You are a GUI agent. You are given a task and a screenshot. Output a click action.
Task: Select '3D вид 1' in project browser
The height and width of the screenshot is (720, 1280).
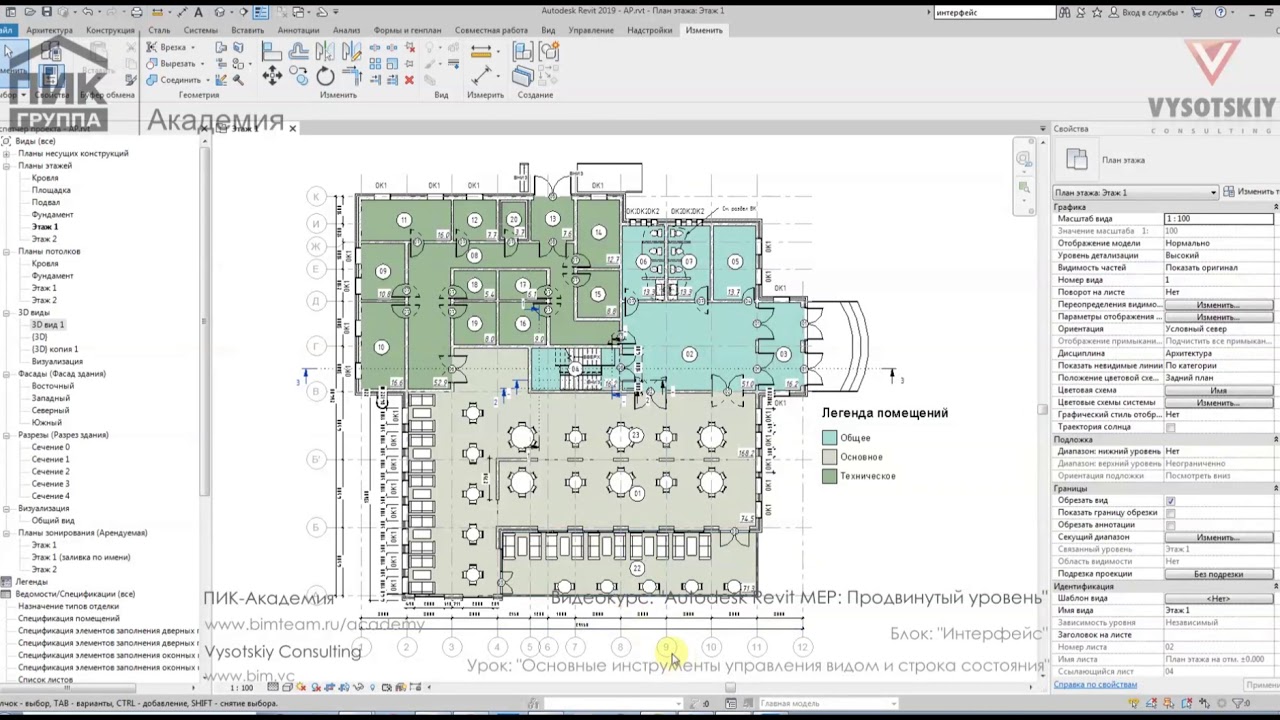pyautogui.click(x=47, y=325)
